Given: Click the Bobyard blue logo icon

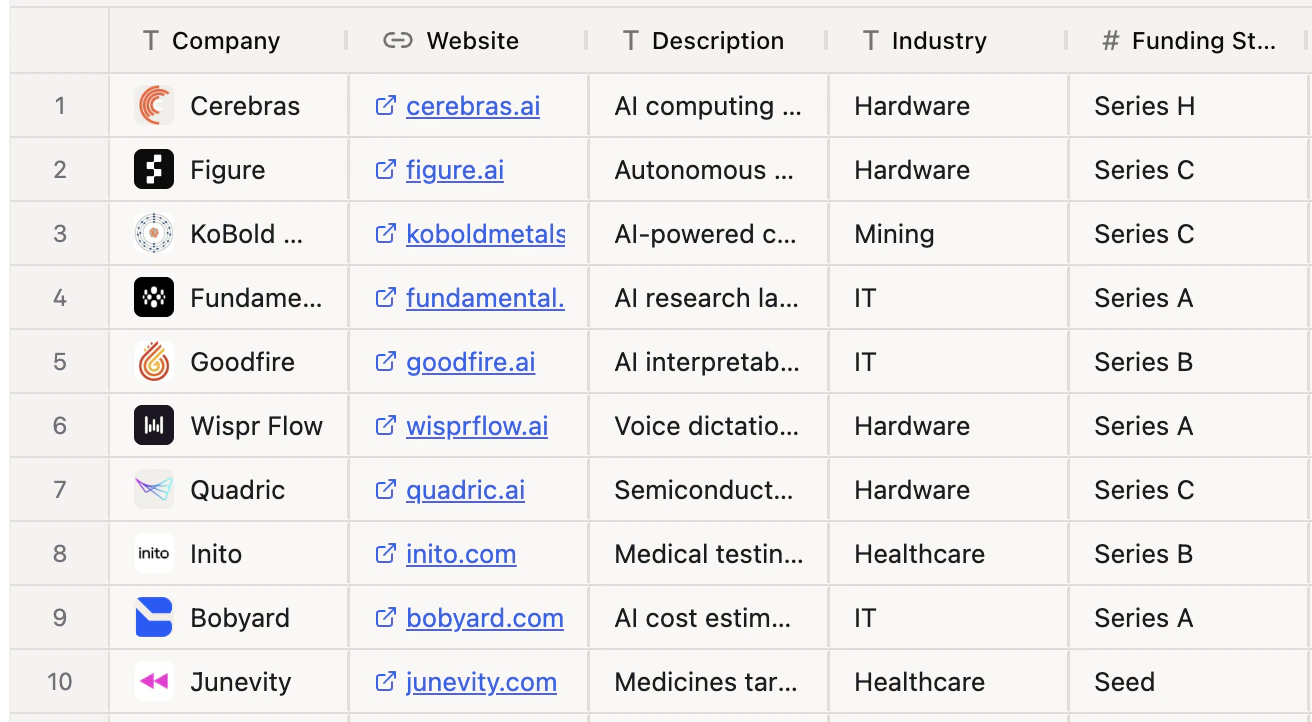Looking at the screenshot, I should tap(152, 617).
